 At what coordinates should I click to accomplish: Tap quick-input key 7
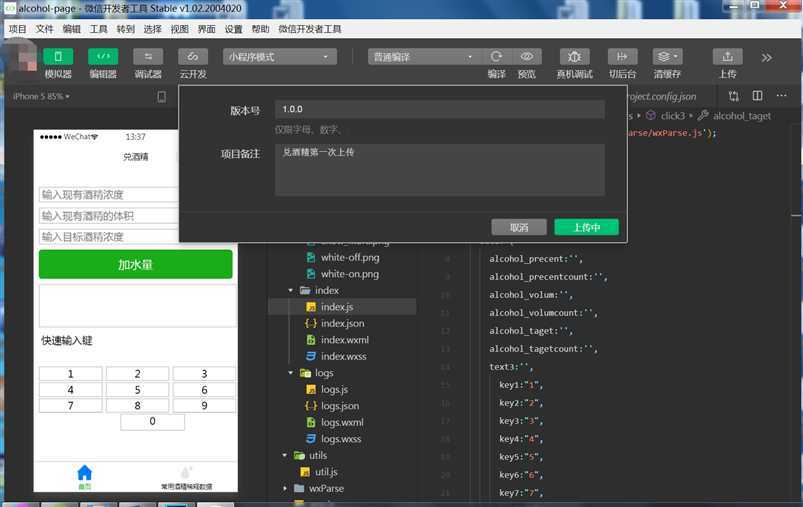(x=71, y=406)
